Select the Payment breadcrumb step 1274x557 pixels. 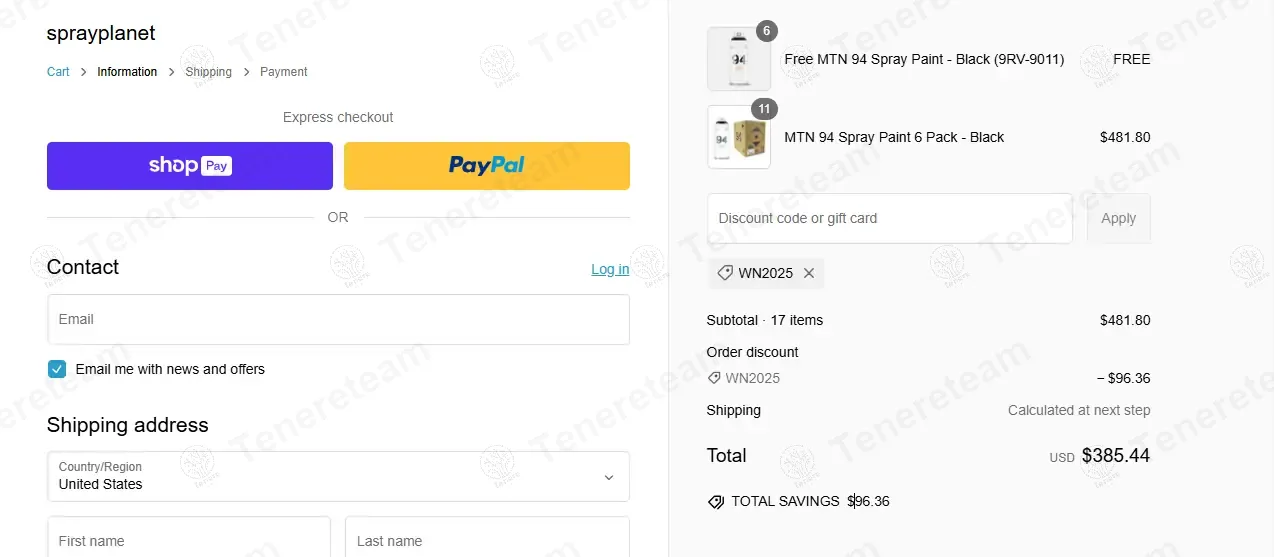284,72
